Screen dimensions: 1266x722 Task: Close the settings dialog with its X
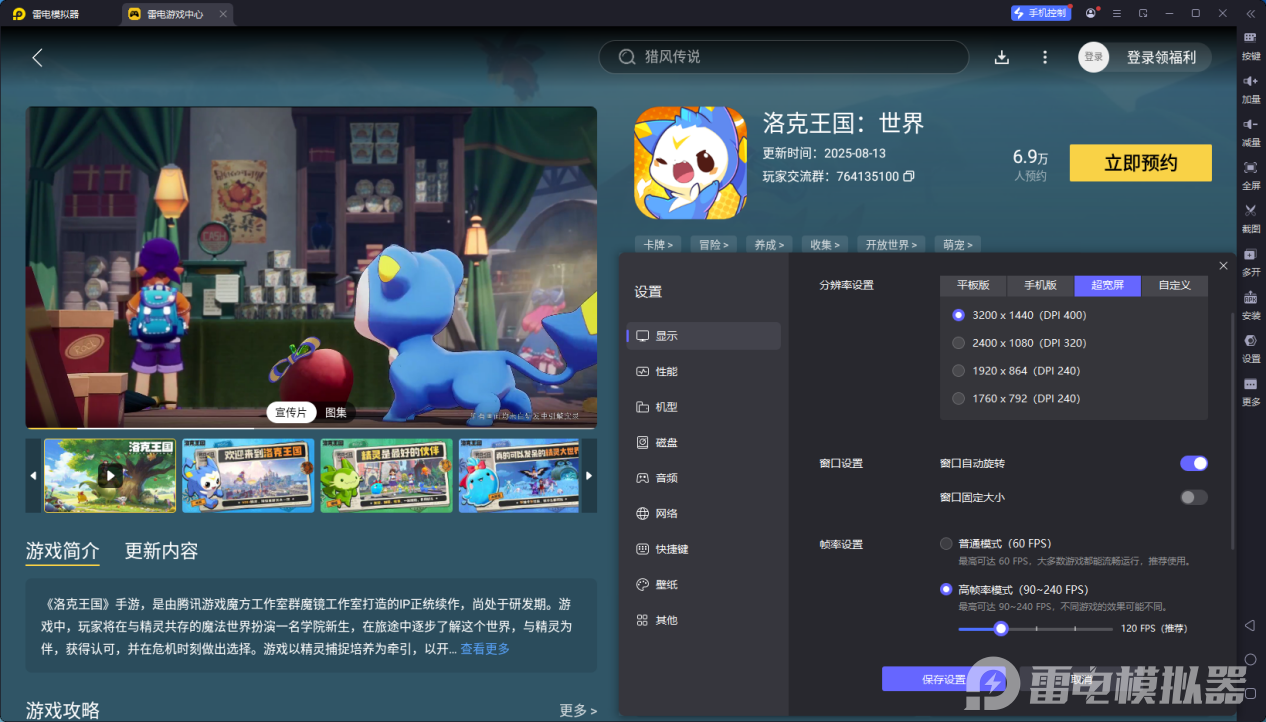coord(1223,265)
